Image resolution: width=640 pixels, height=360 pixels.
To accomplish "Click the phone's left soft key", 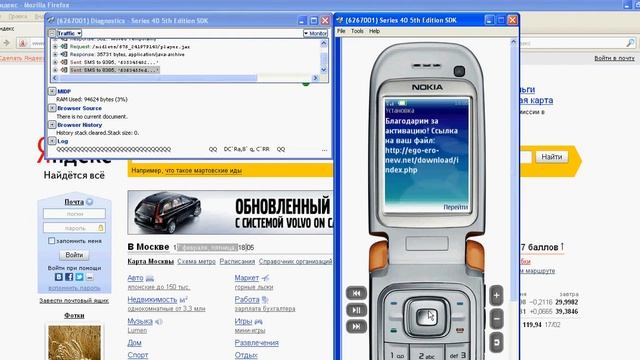I will [393, 304].
